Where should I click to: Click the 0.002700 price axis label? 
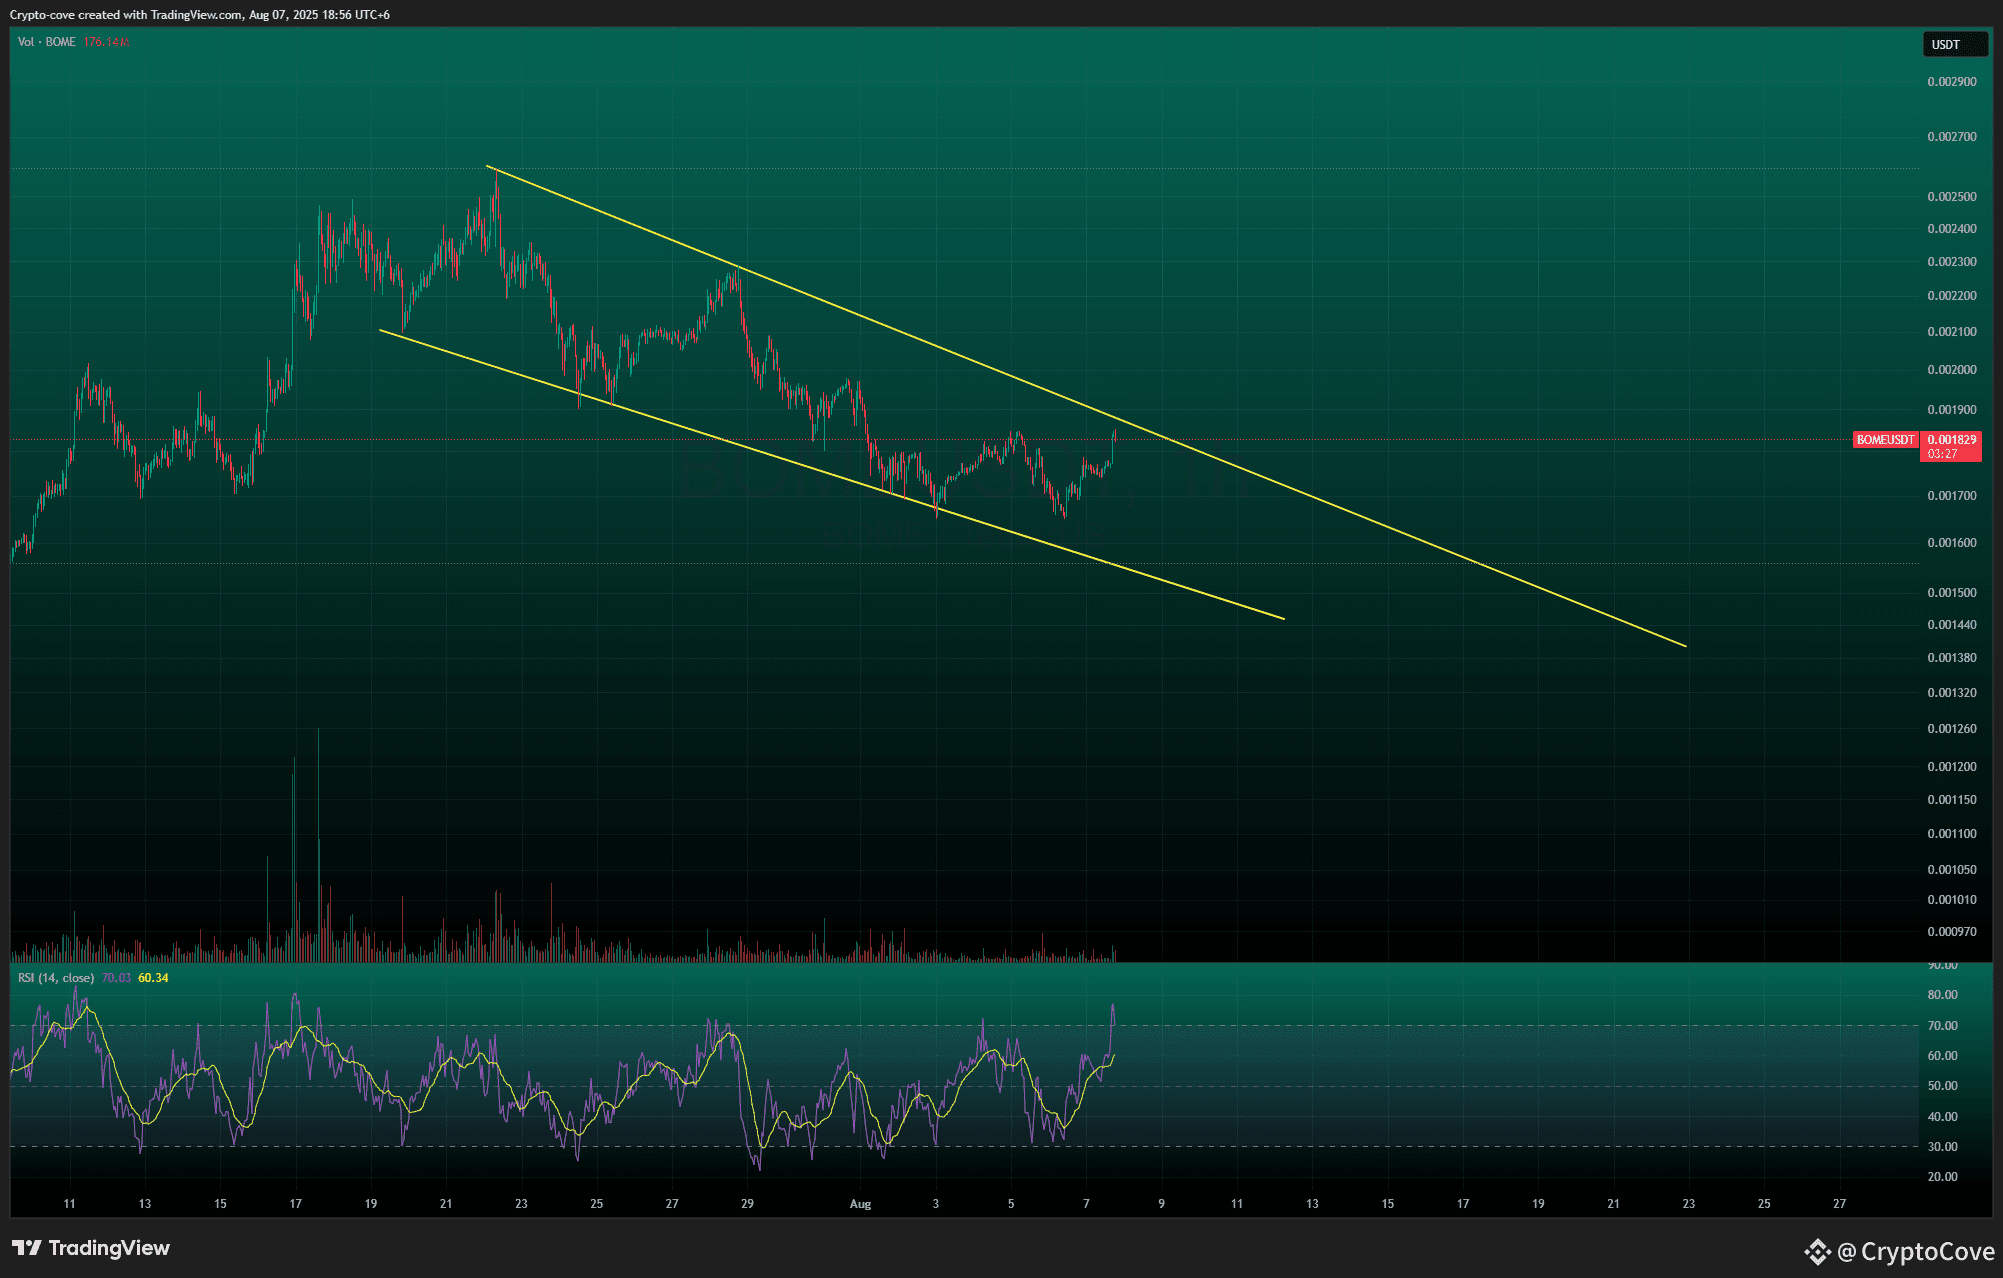1951,137
